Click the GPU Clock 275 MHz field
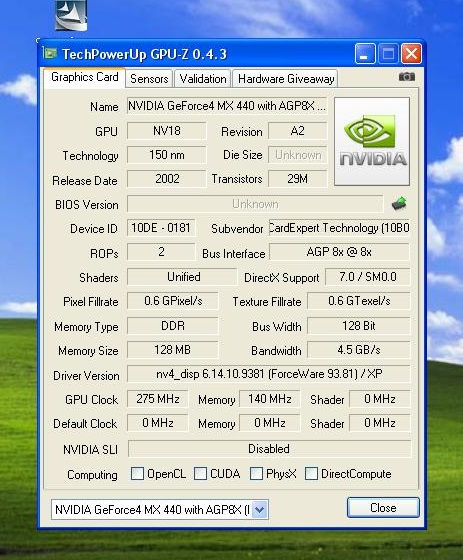 (158, 399)
